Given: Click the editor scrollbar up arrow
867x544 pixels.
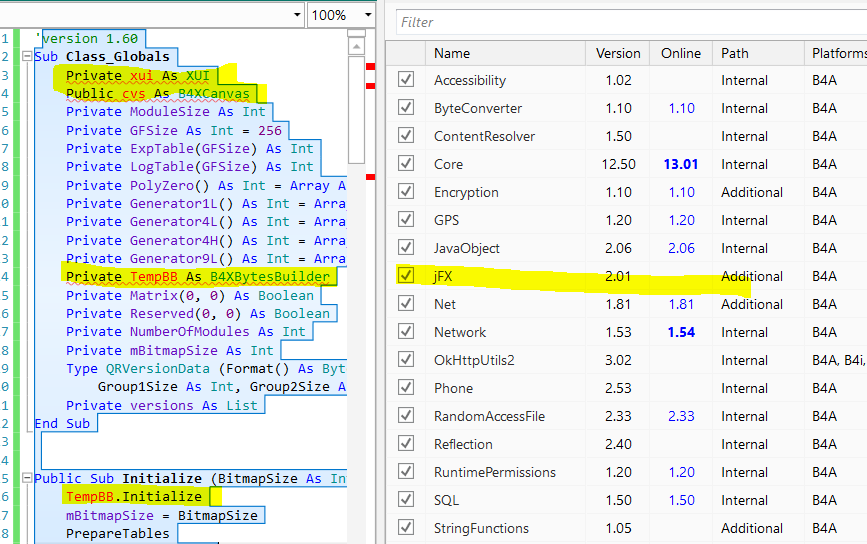Looking at the screenshot, I should click(356, 47).
